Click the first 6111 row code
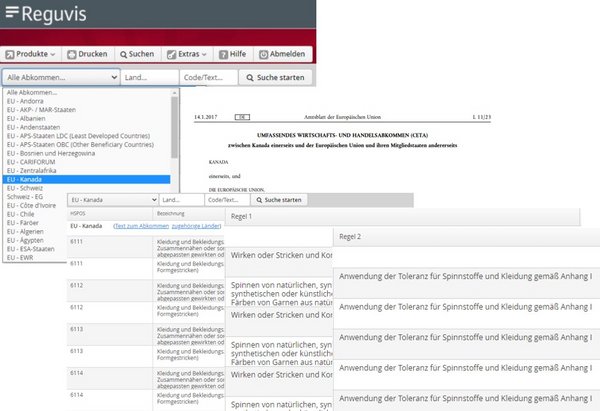This screenshot has width=600, height=411. pos(77,241)
